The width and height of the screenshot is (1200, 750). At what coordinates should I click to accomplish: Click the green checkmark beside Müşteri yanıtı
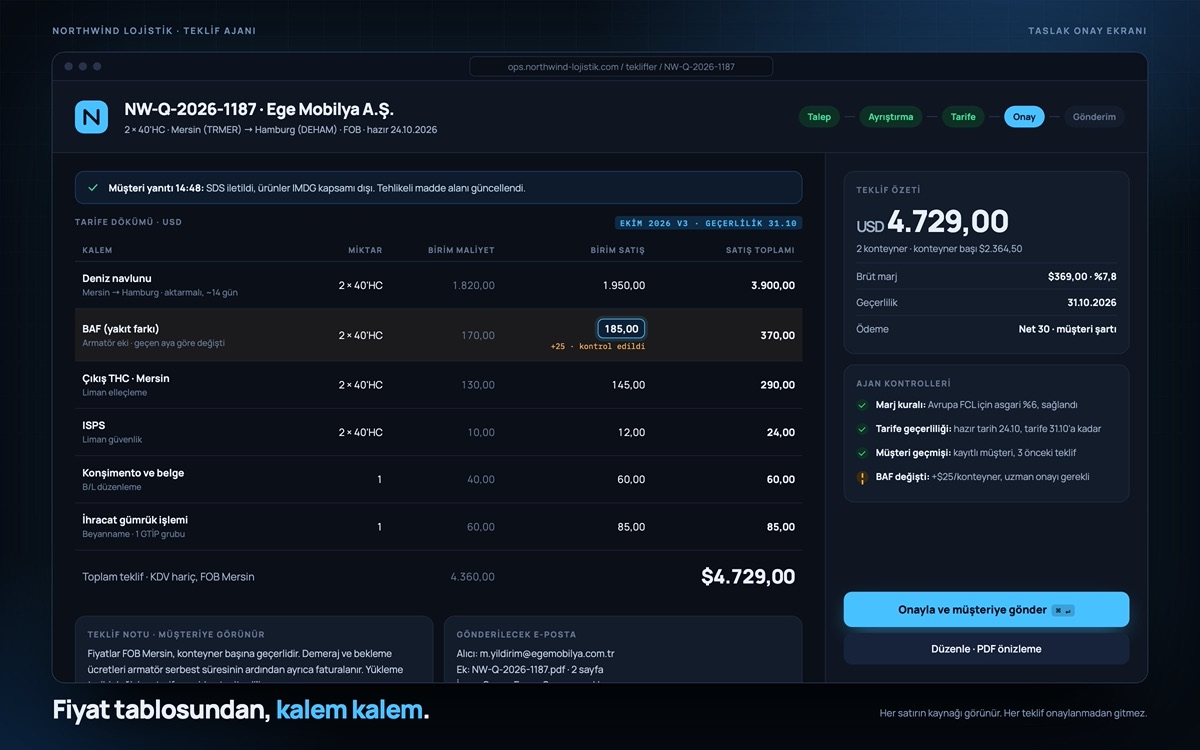tap(93, 188)
